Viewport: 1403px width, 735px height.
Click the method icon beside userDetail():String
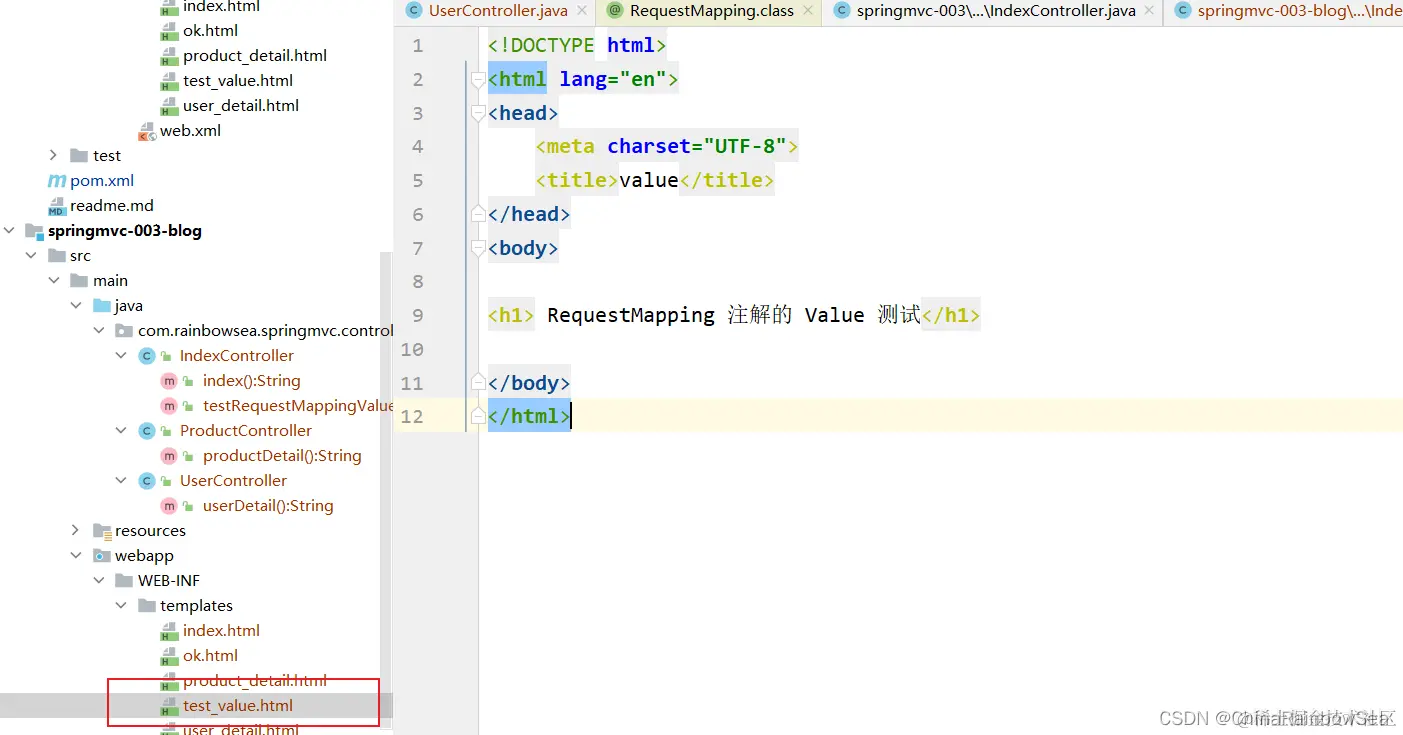coord(169,505)
